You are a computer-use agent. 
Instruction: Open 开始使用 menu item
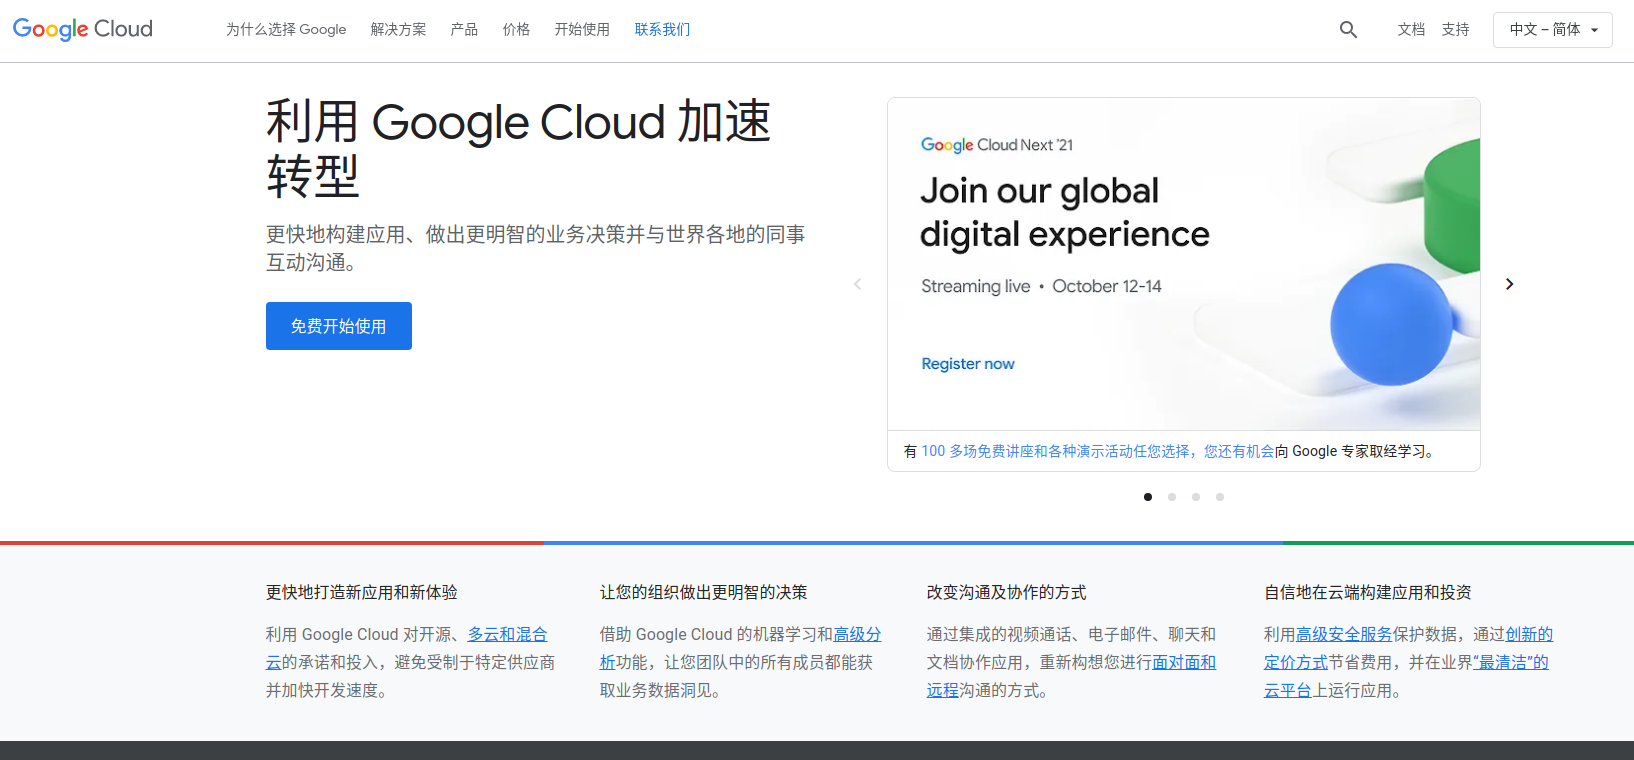pos(582,30)
